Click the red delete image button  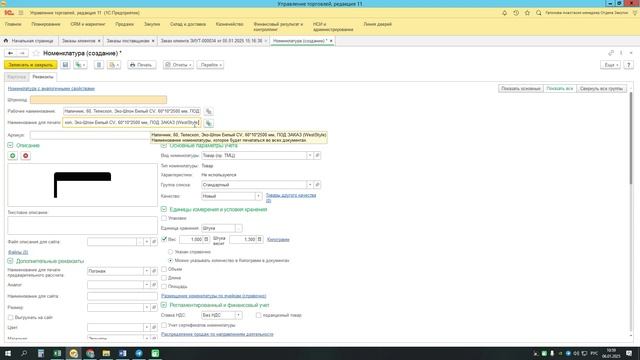[x=26, y=156]
